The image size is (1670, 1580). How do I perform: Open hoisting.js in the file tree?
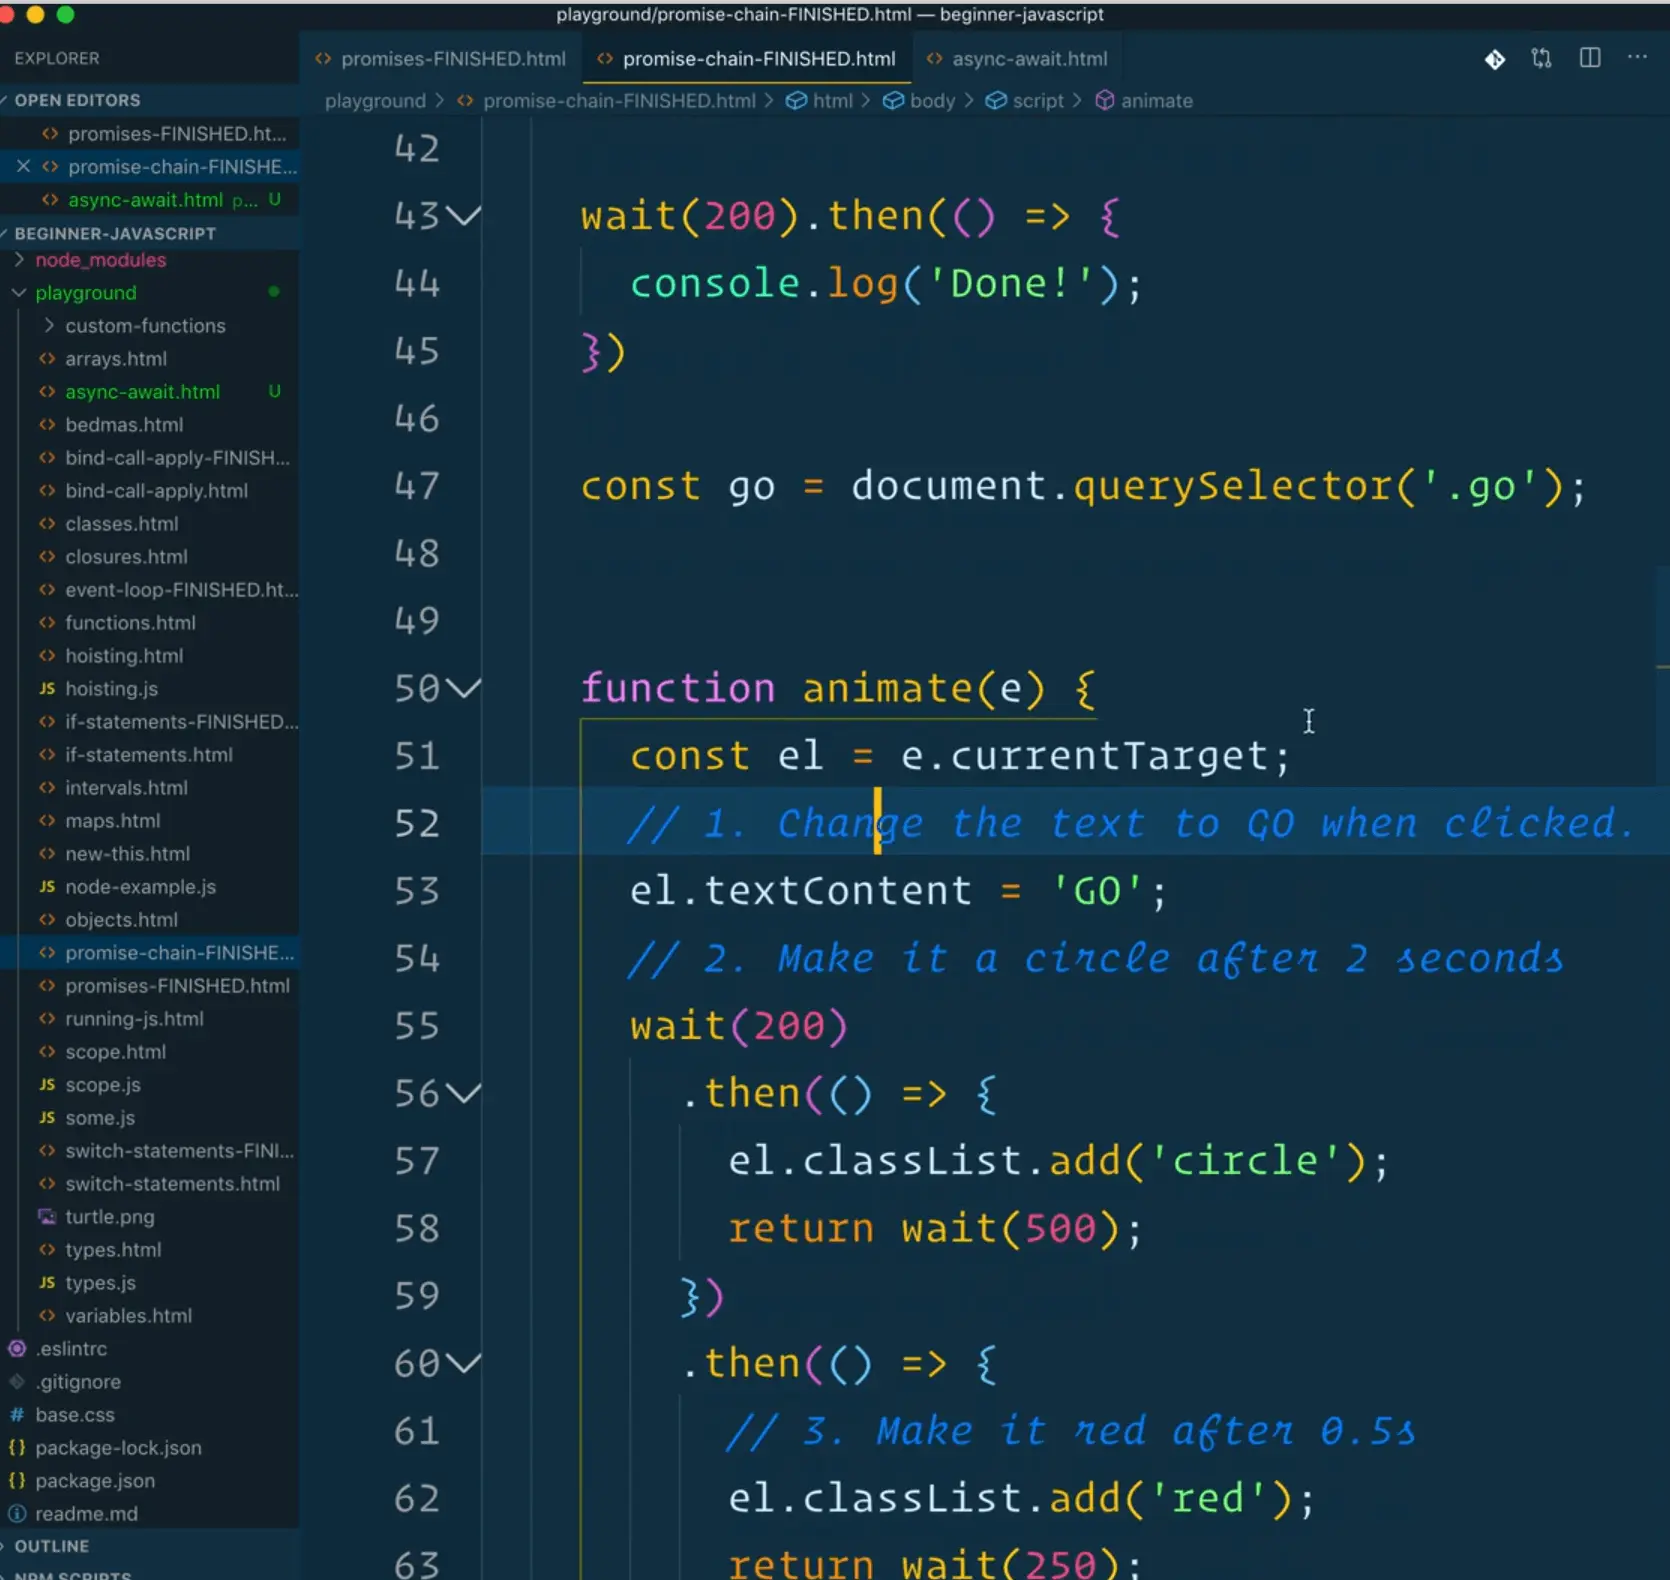coord(111,689)
